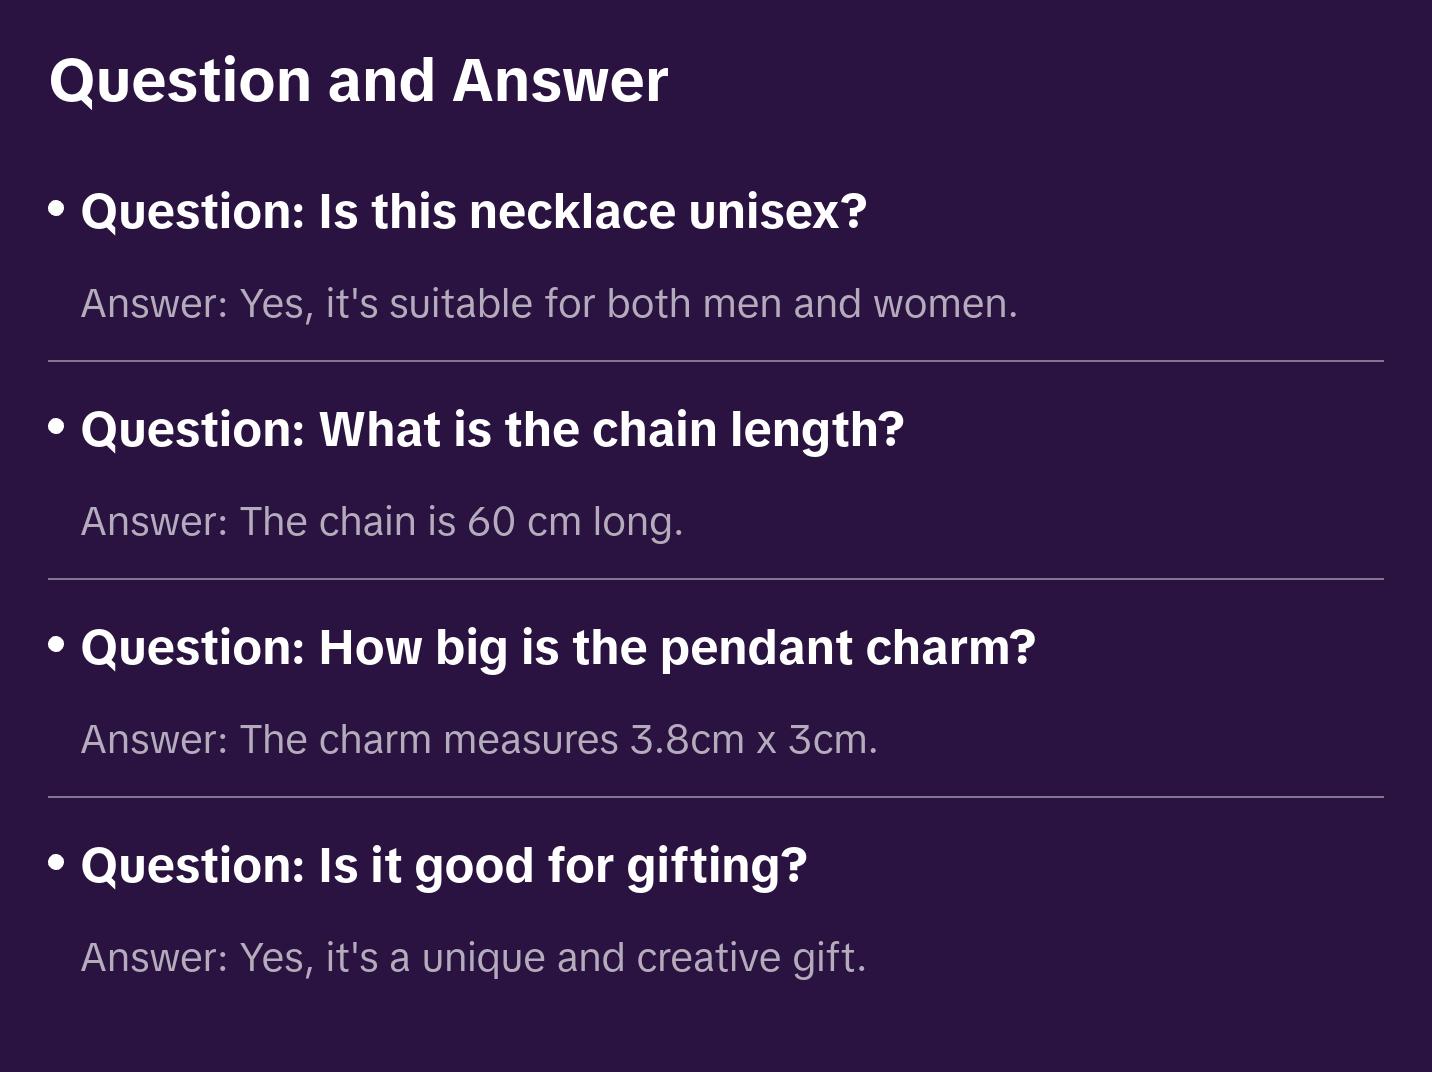Screen dimensions: 1432x1072
Task: Click the 'Question and Answer' heading
Action: tap(358, 80)
